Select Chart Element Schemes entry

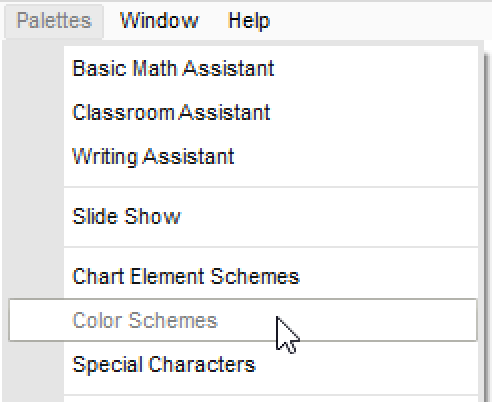243,276
